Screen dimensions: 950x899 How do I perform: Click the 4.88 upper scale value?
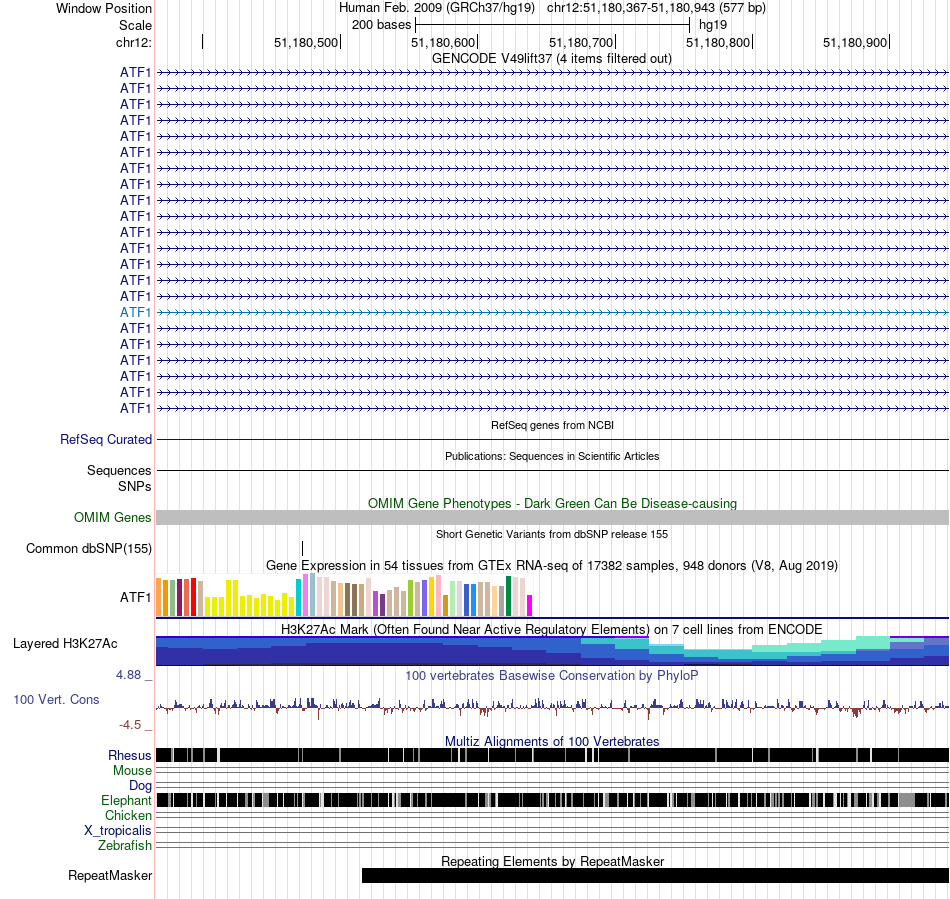128,675
